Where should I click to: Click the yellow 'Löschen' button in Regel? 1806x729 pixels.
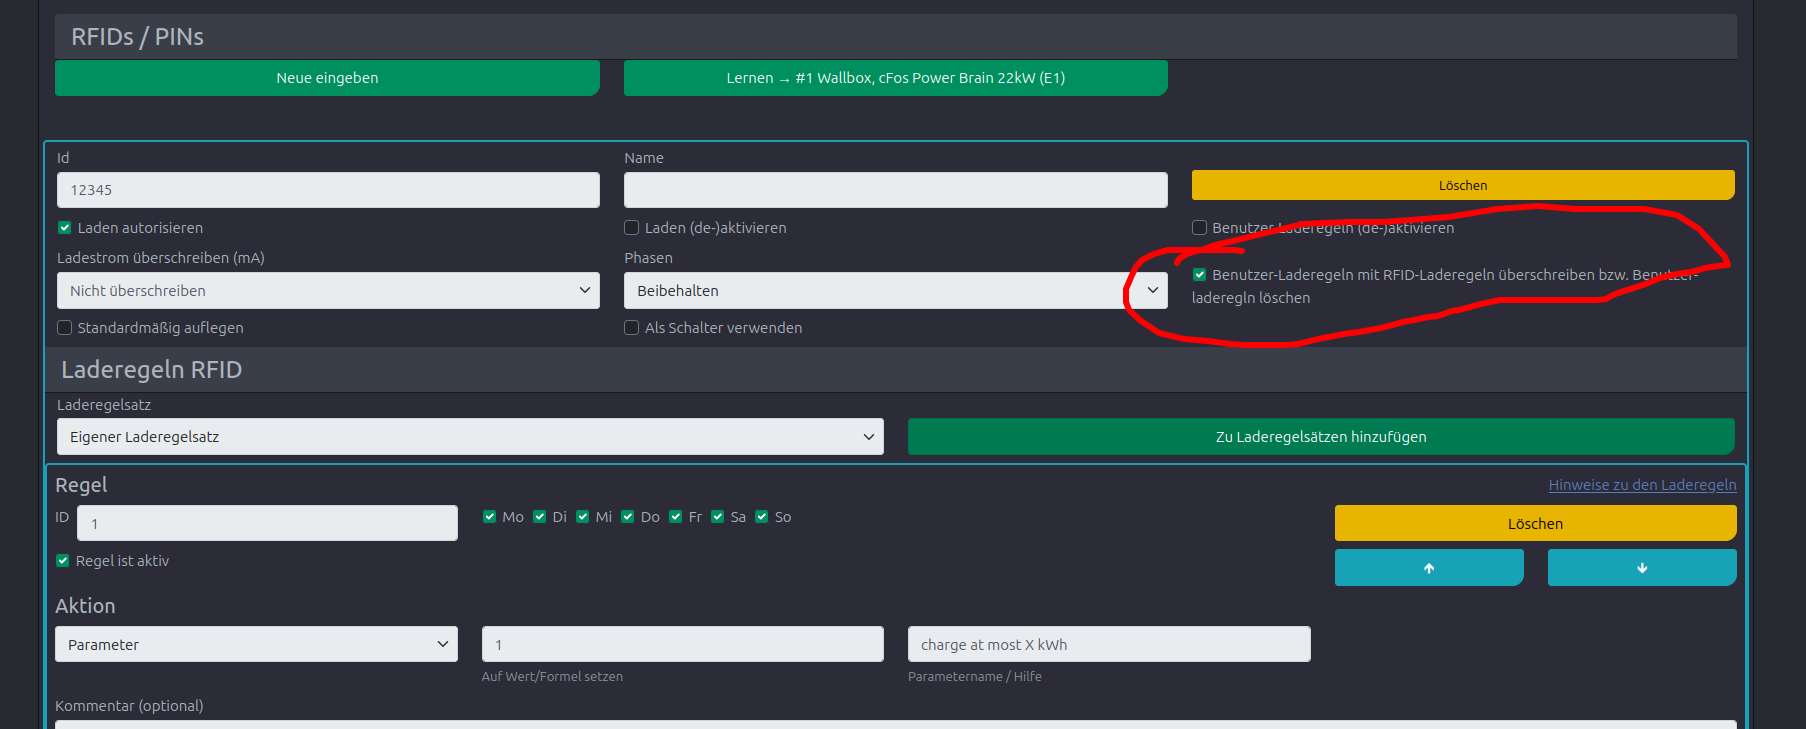tap(1535, 523)
